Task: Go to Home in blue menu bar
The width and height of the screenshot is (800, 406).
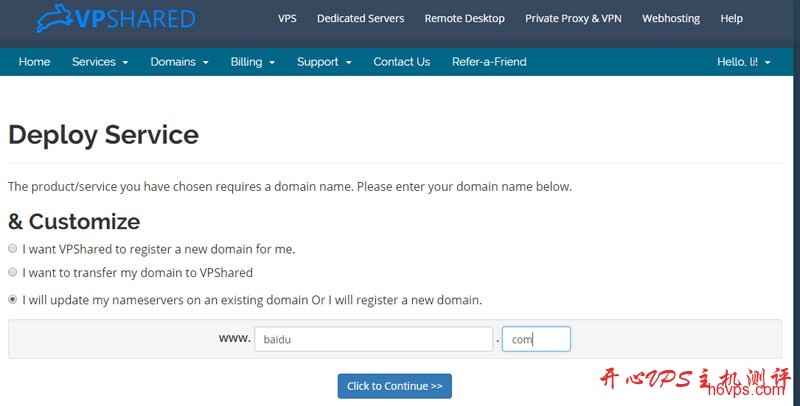Action: pos(34,62)
